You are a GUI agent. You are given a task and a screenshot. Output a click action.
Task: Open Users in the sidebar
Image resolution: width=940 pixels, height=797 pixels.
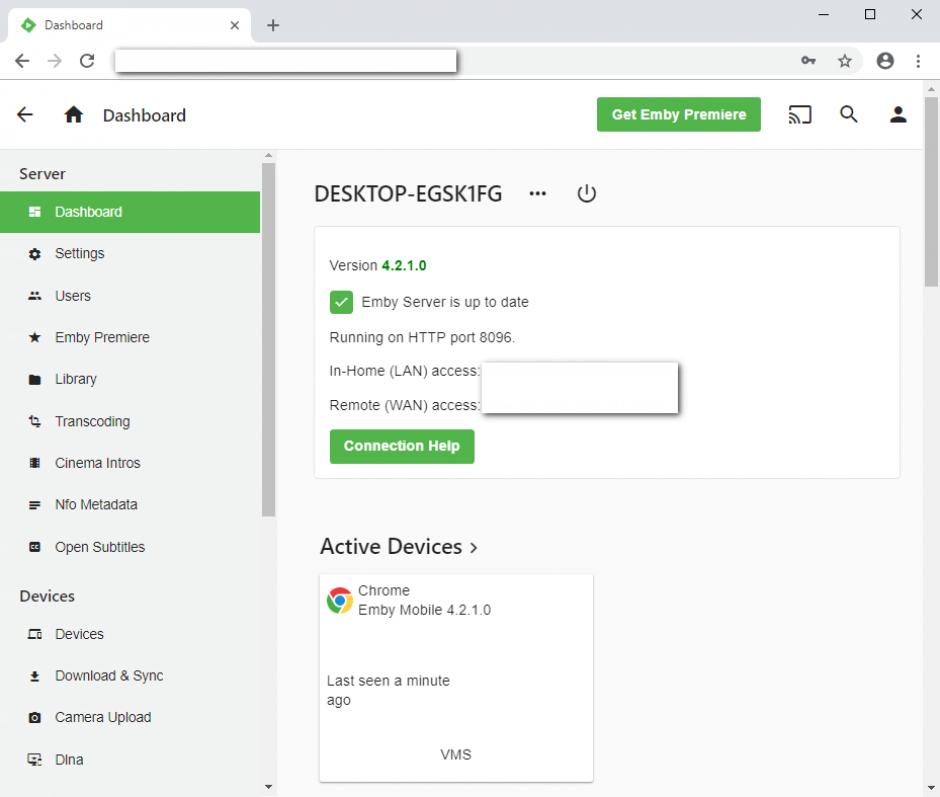tap(130, 296)
